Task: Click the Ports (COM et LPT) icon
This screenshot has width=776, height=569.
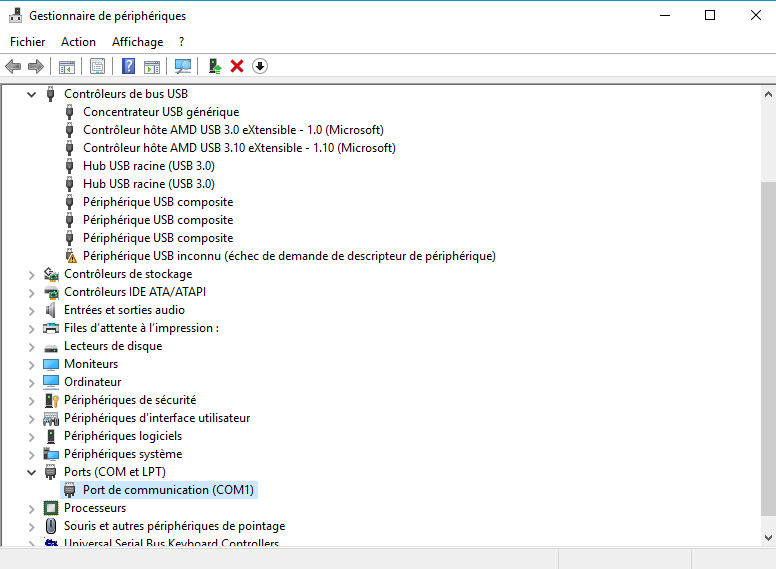Action: tap(50, 473)
